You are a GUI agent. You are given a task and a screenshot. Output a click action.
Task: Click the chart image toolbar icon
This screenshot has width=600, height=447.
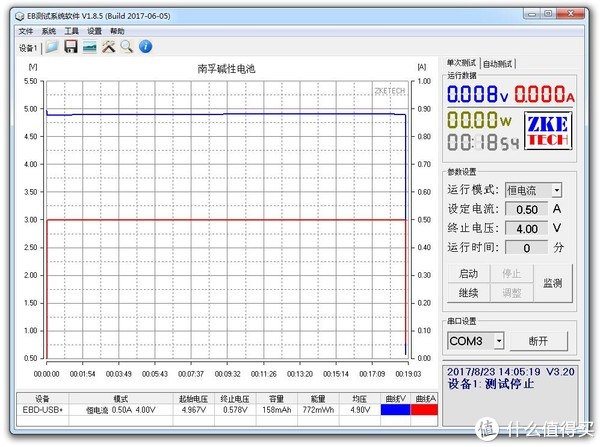(90, 47)
